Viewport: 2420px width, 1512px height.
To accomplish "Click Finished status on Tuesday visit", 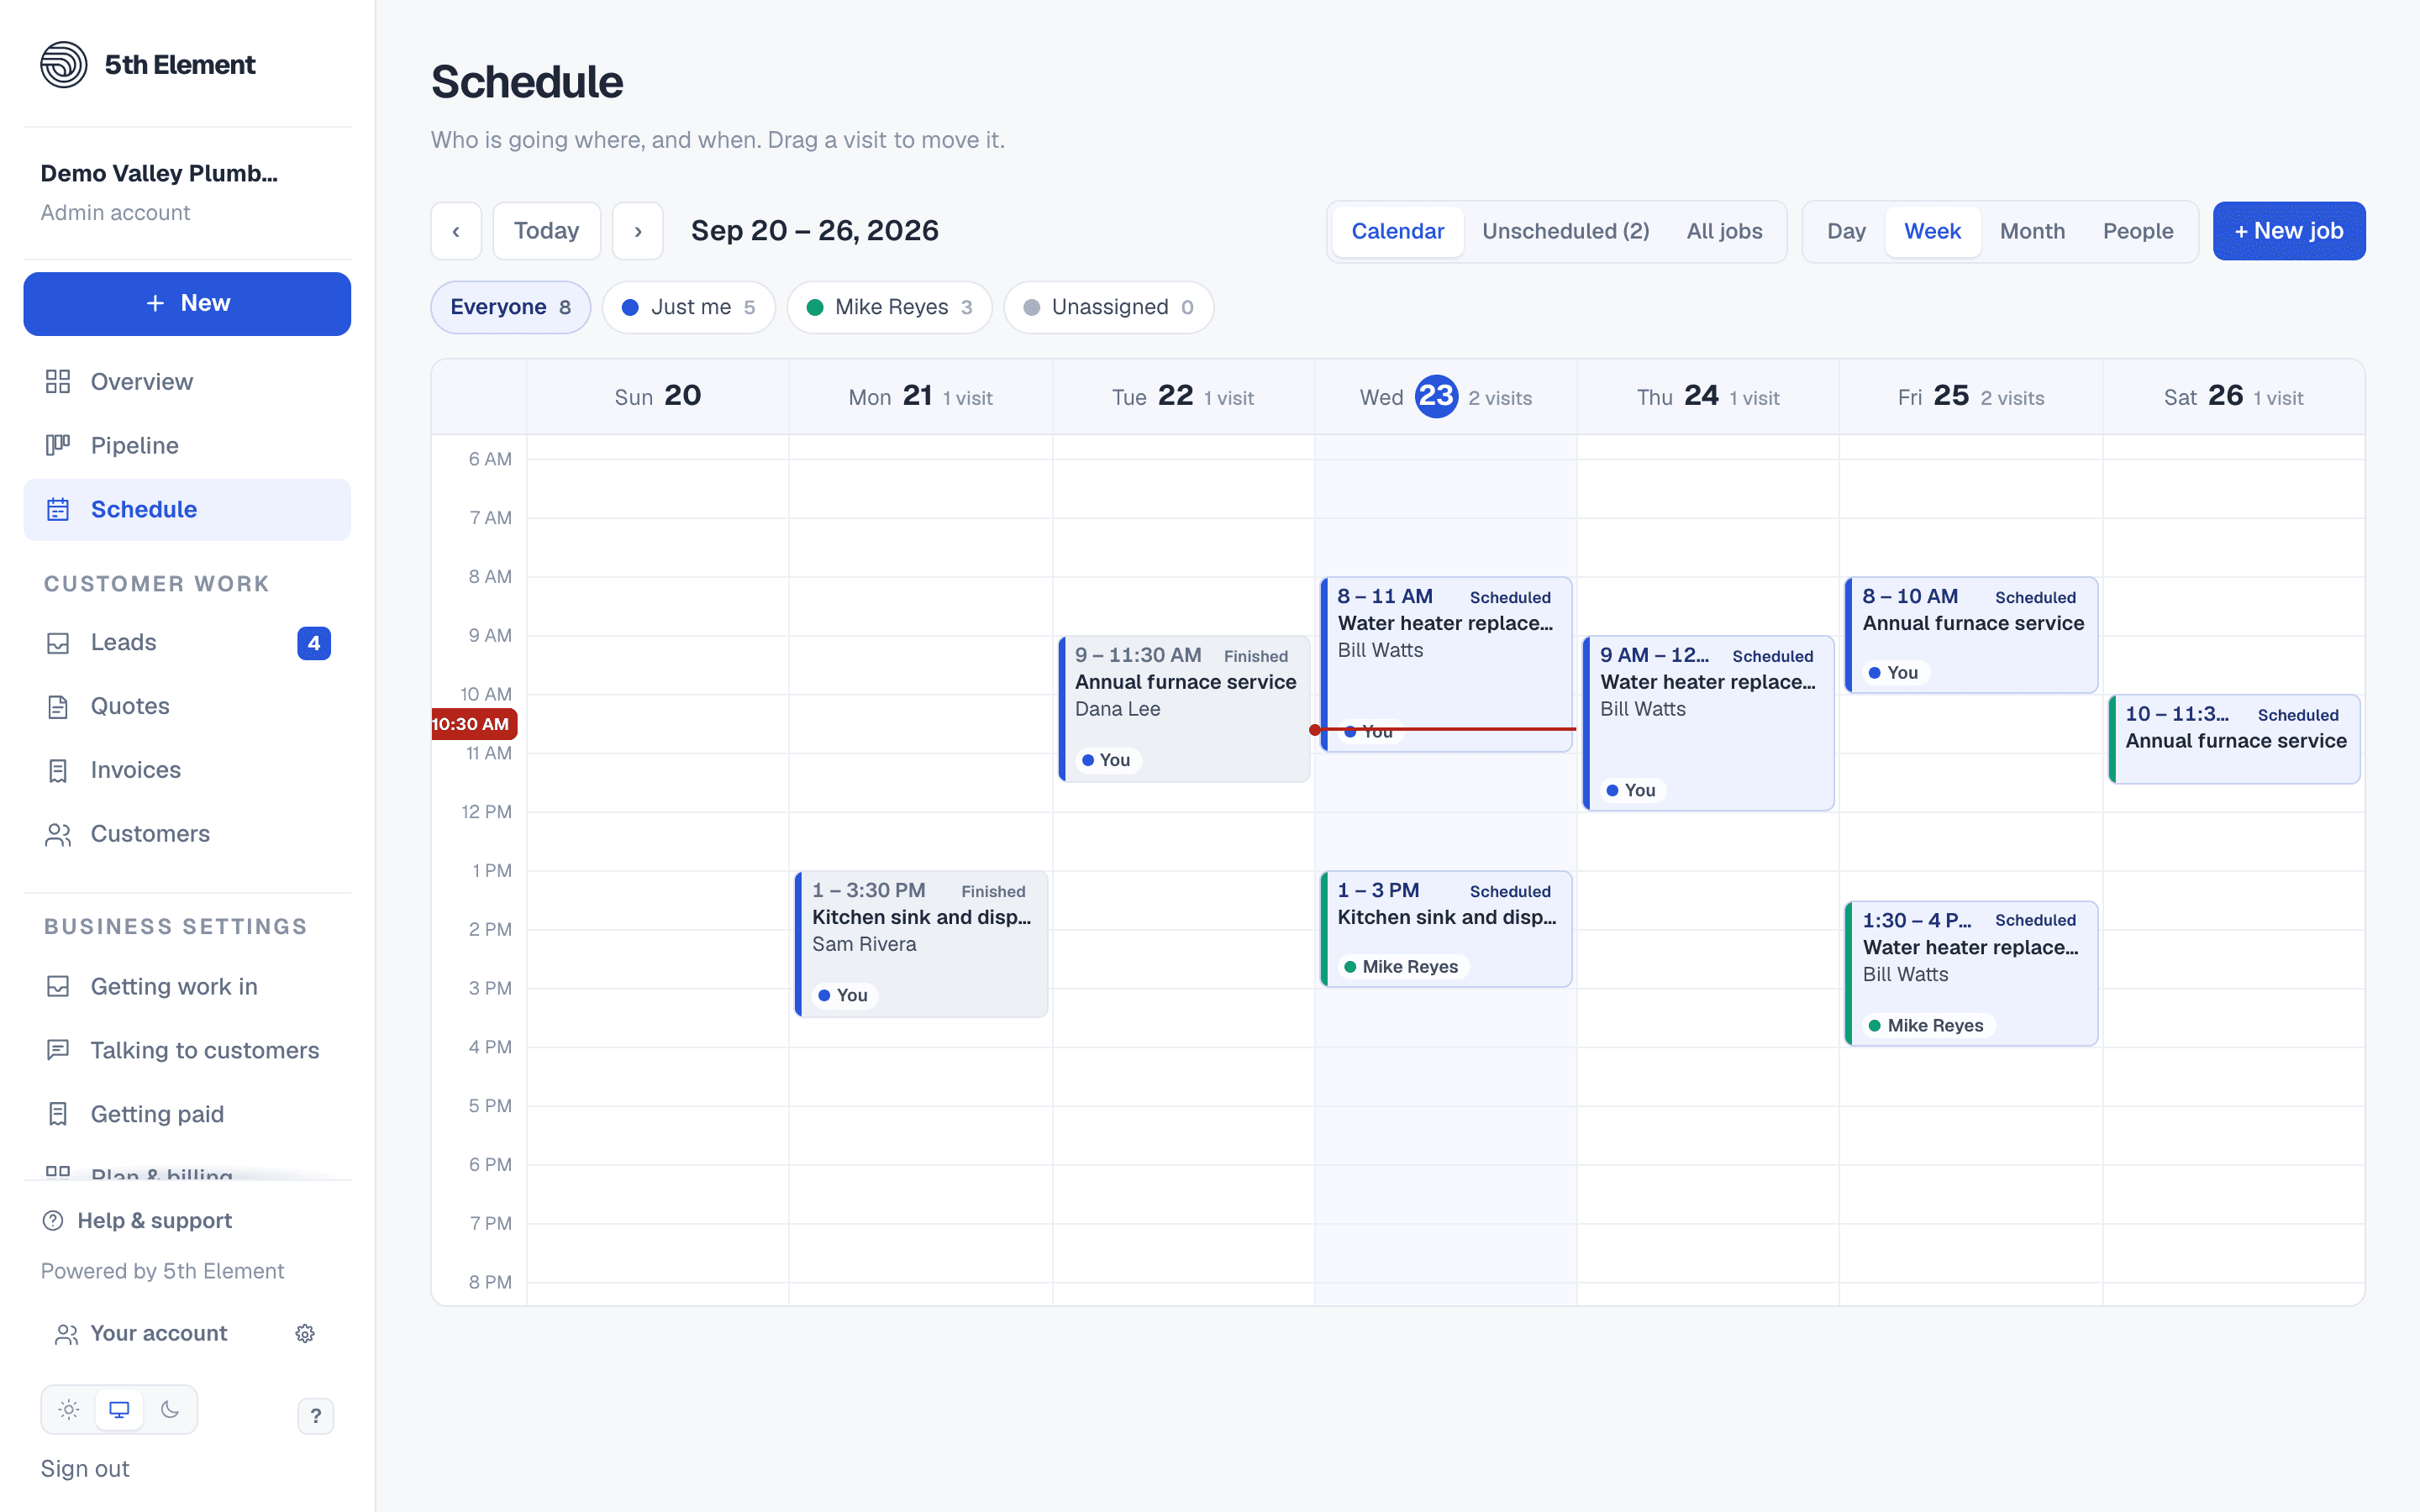I will [x=1256, y=656].
